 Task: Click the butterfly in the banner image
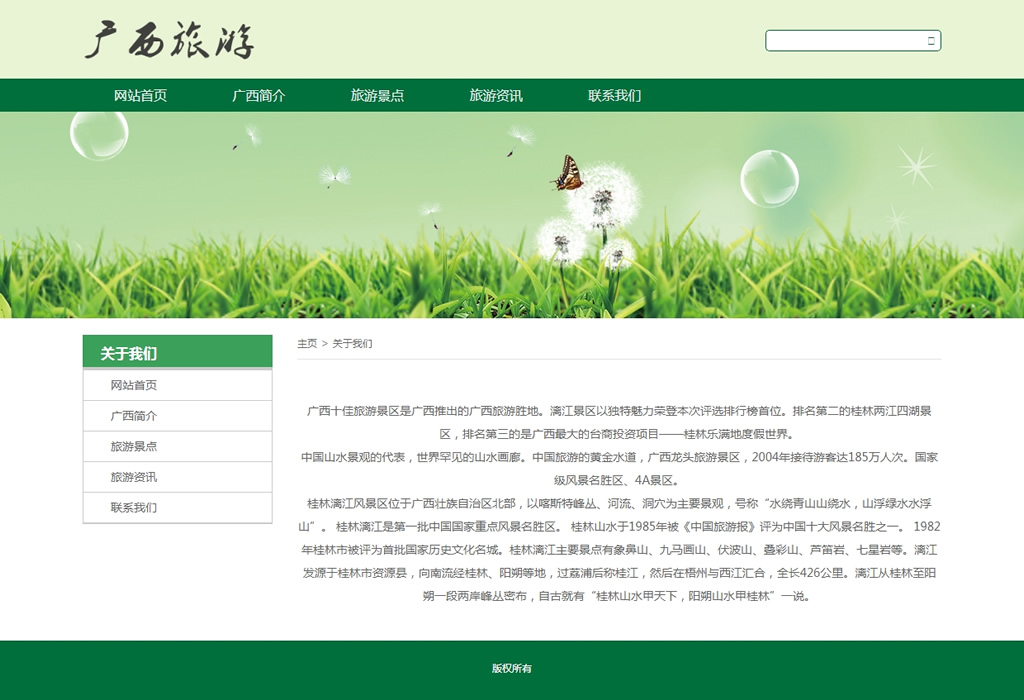[568, 174]
